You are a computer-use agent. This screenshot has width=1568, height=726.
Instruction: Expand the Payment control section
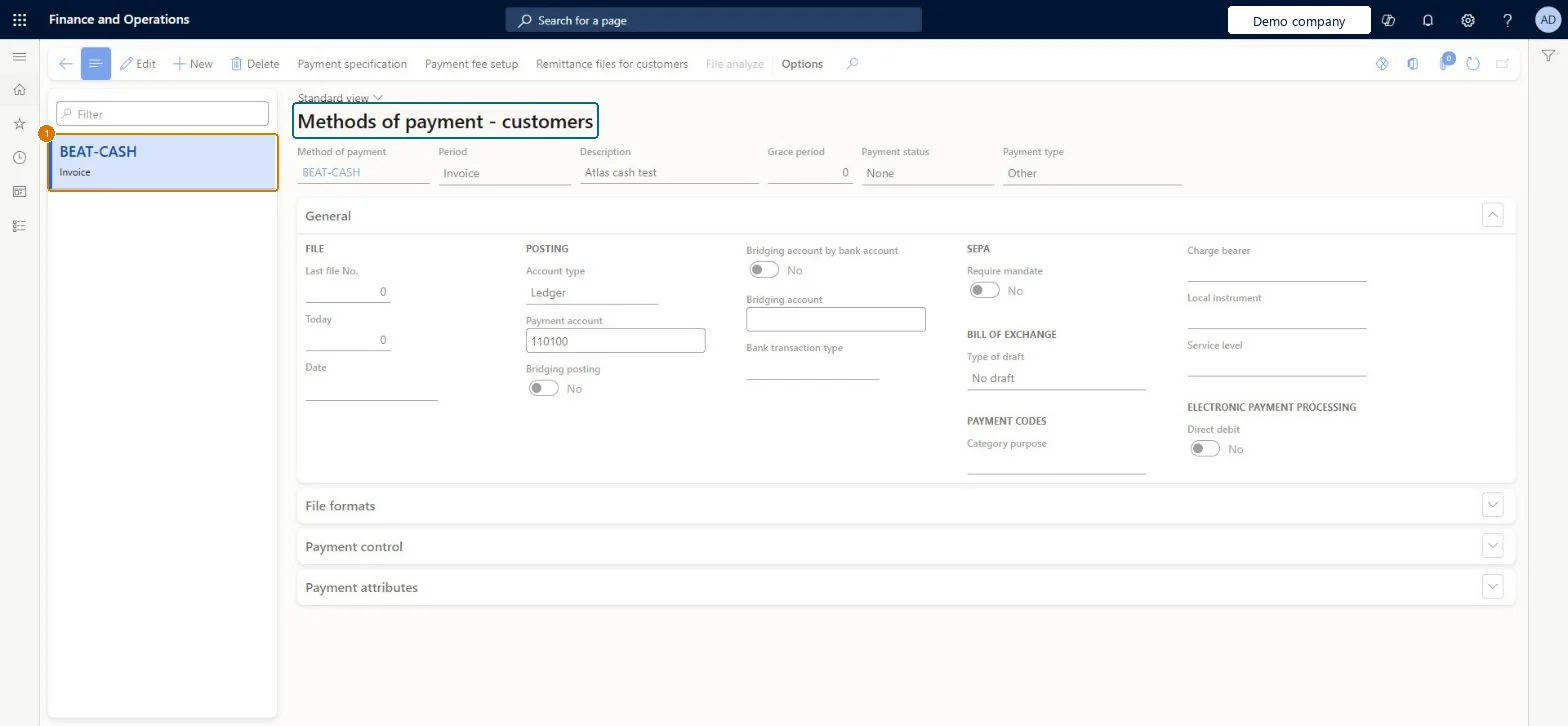[x=1492, y=546]
